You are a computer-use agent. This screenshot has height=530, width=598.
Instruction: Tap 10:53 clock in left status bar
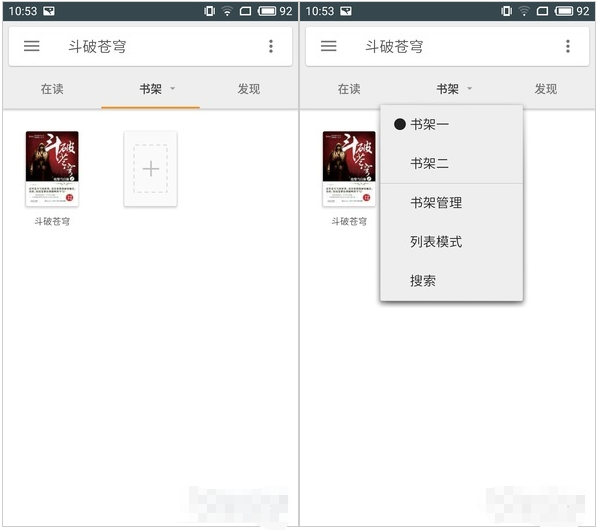(23, 11)
